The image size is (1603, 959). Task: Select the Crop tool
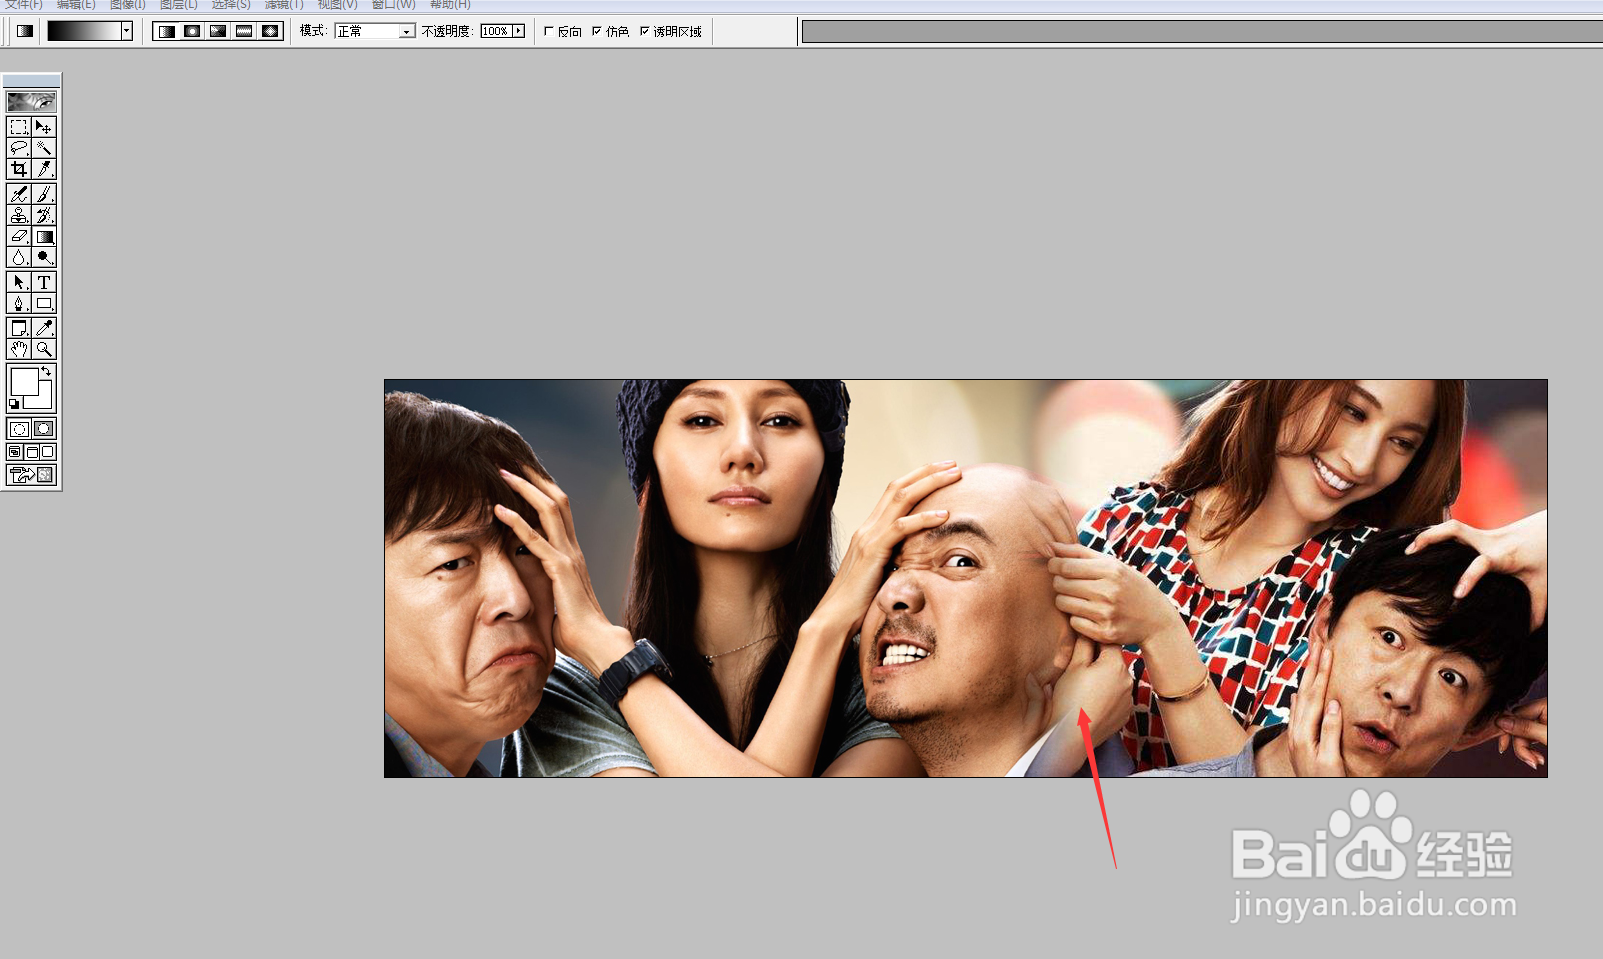pos(19,169)
